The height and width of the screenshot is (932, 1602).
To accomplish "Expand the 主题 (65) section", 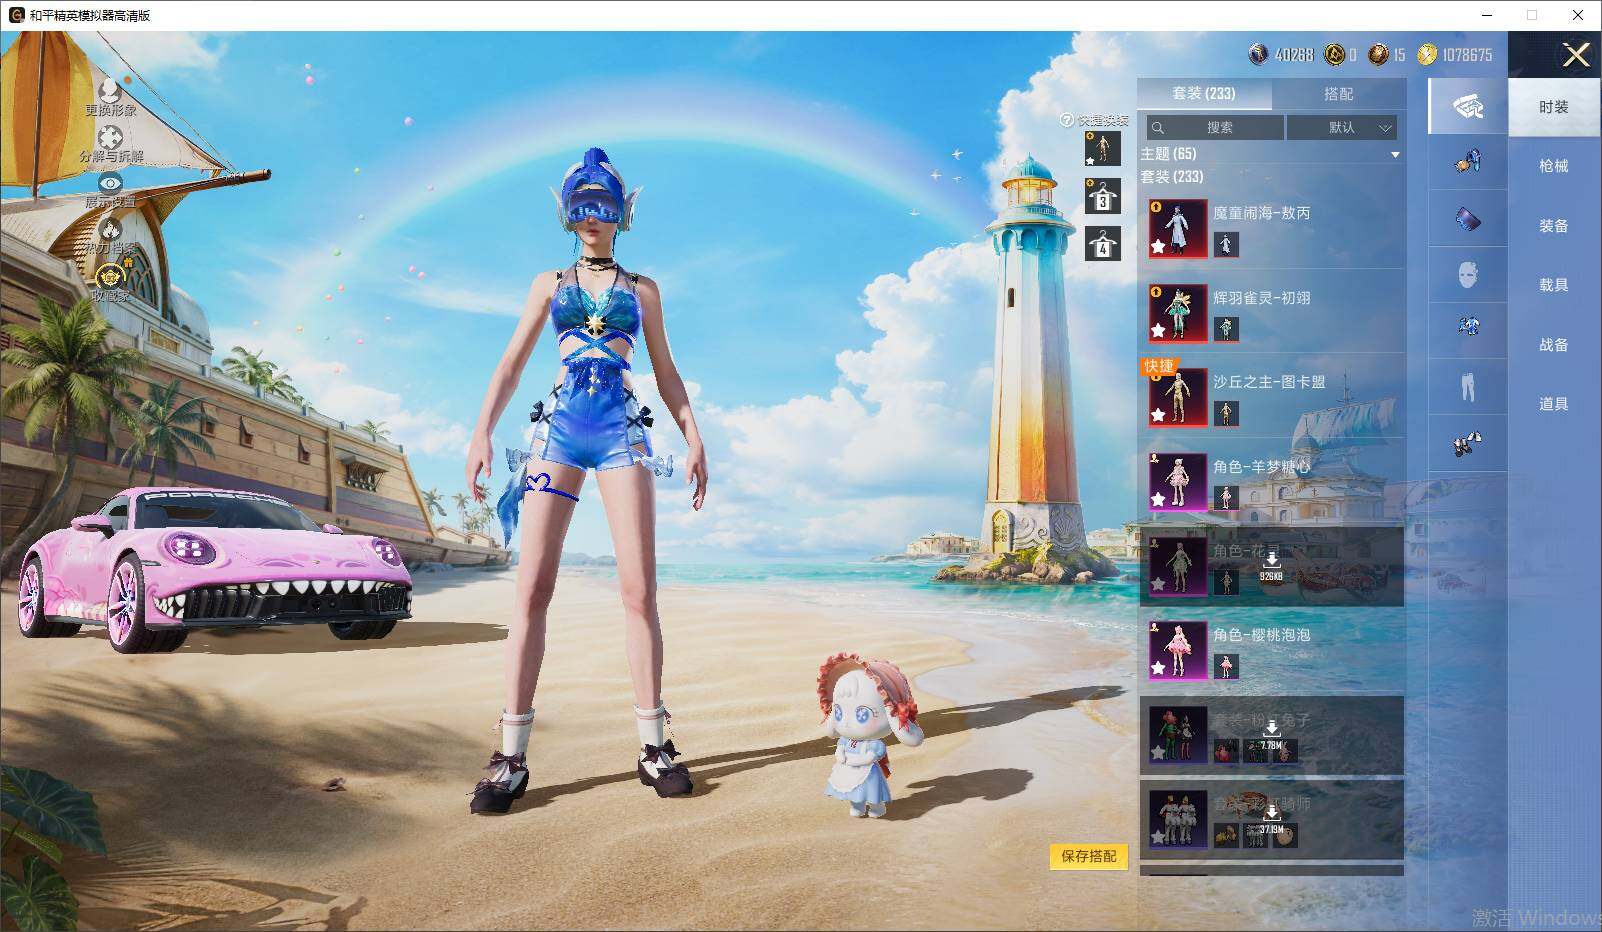I will (x=1394, y=155).
